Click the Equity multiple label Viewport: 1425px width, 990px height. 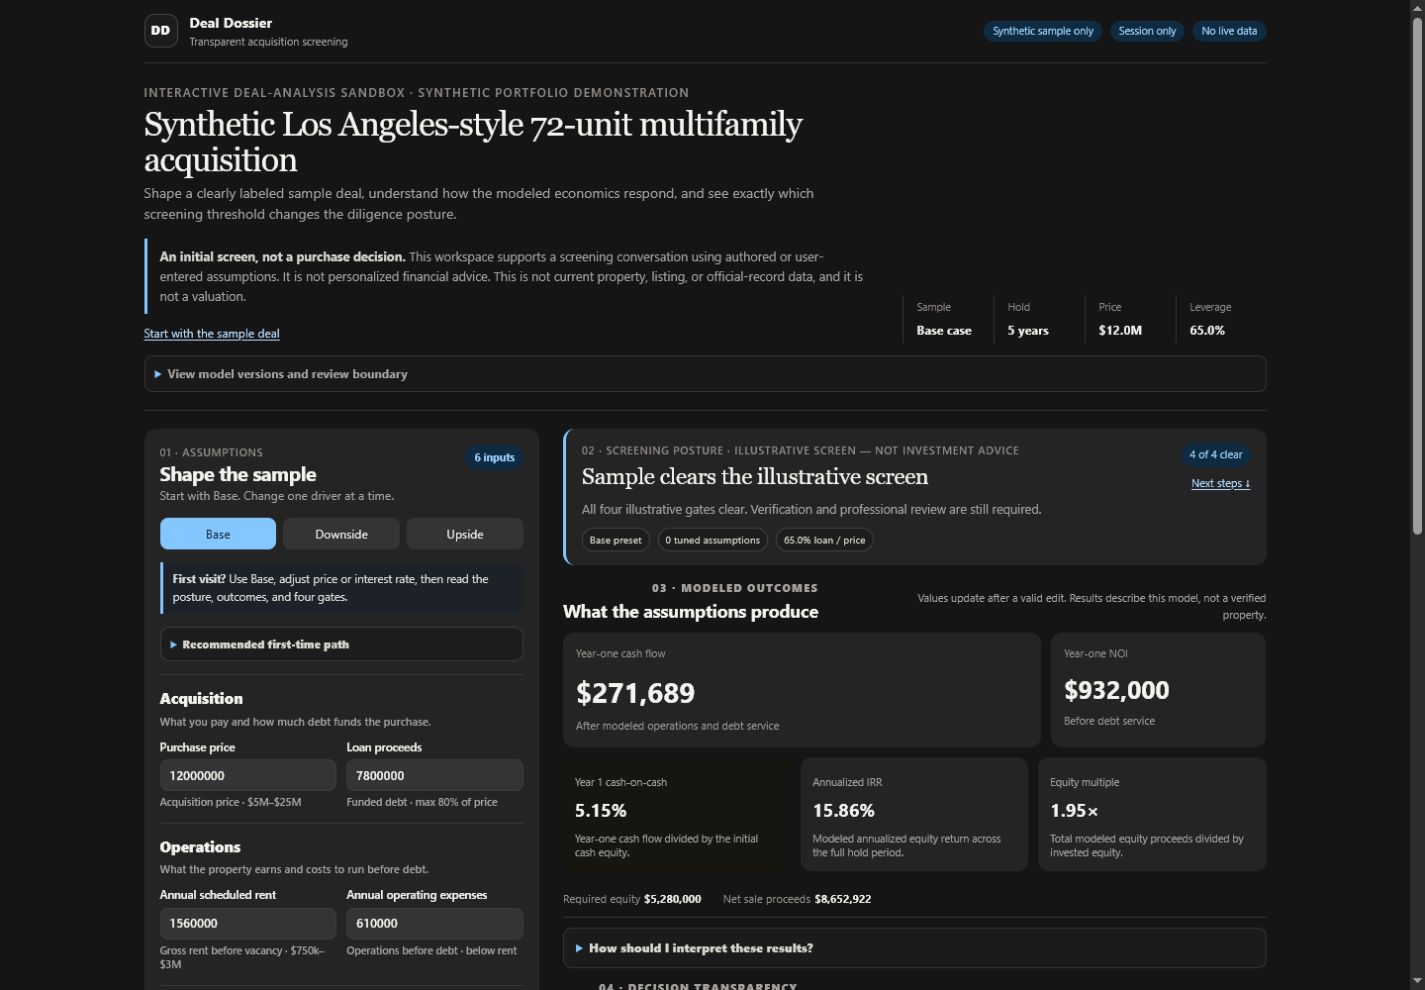1085,782
